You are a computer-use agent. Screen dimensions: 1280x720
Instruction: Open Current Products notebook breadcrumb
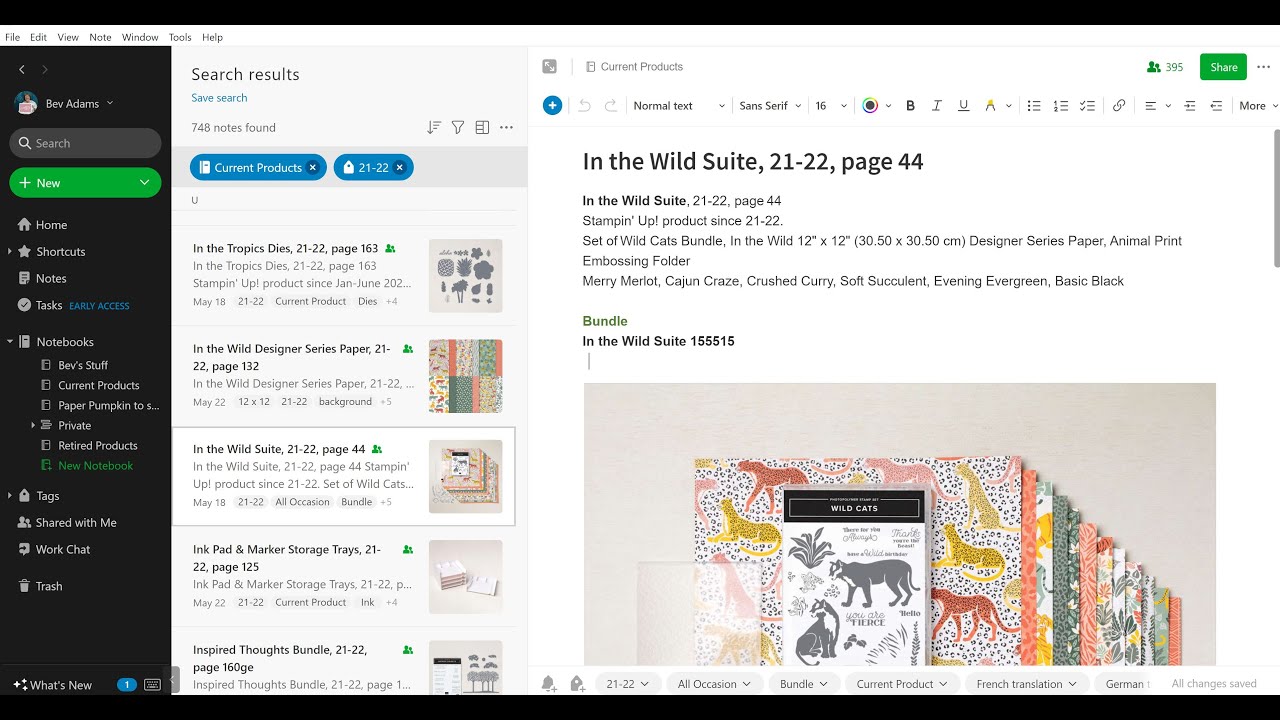[634, 67]
